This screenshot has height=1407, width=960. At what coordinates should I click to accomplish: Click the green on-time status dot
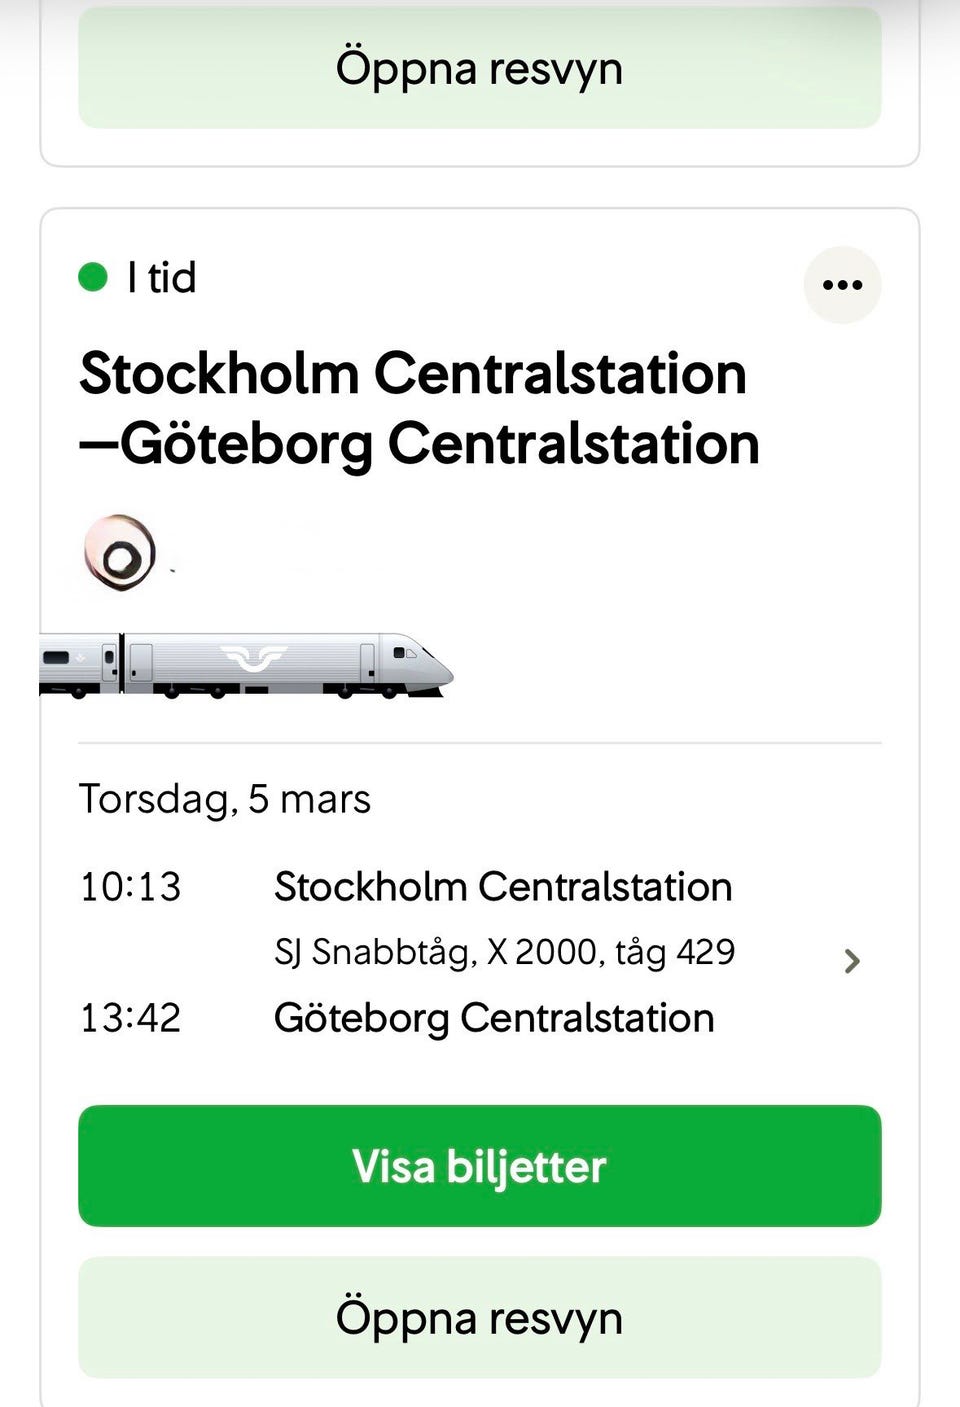pyautogui.click(x=93, y=277)
